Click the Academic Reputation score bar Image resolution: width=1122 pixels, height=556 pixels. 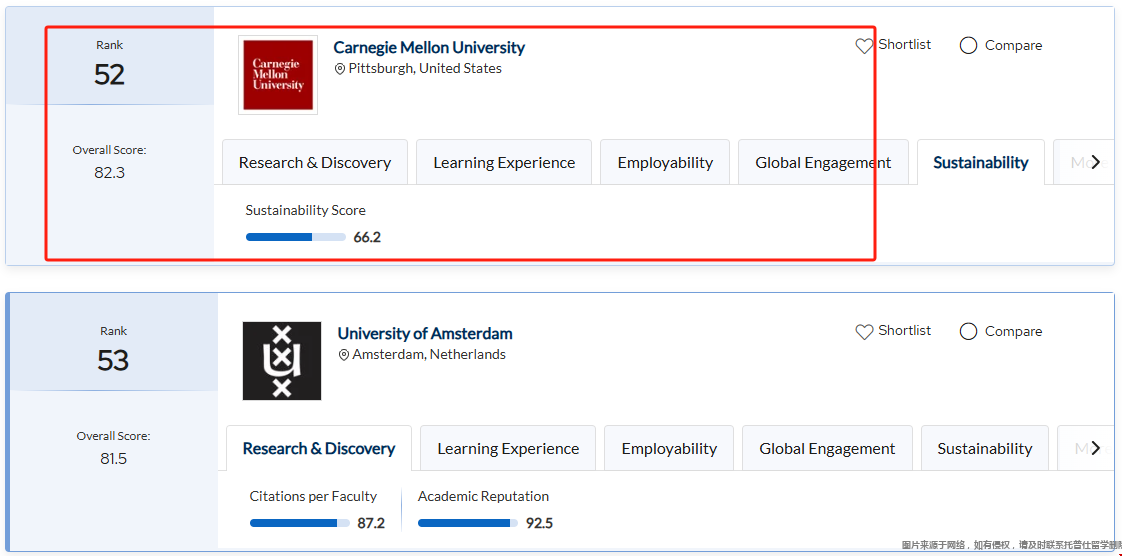[467, 523]
